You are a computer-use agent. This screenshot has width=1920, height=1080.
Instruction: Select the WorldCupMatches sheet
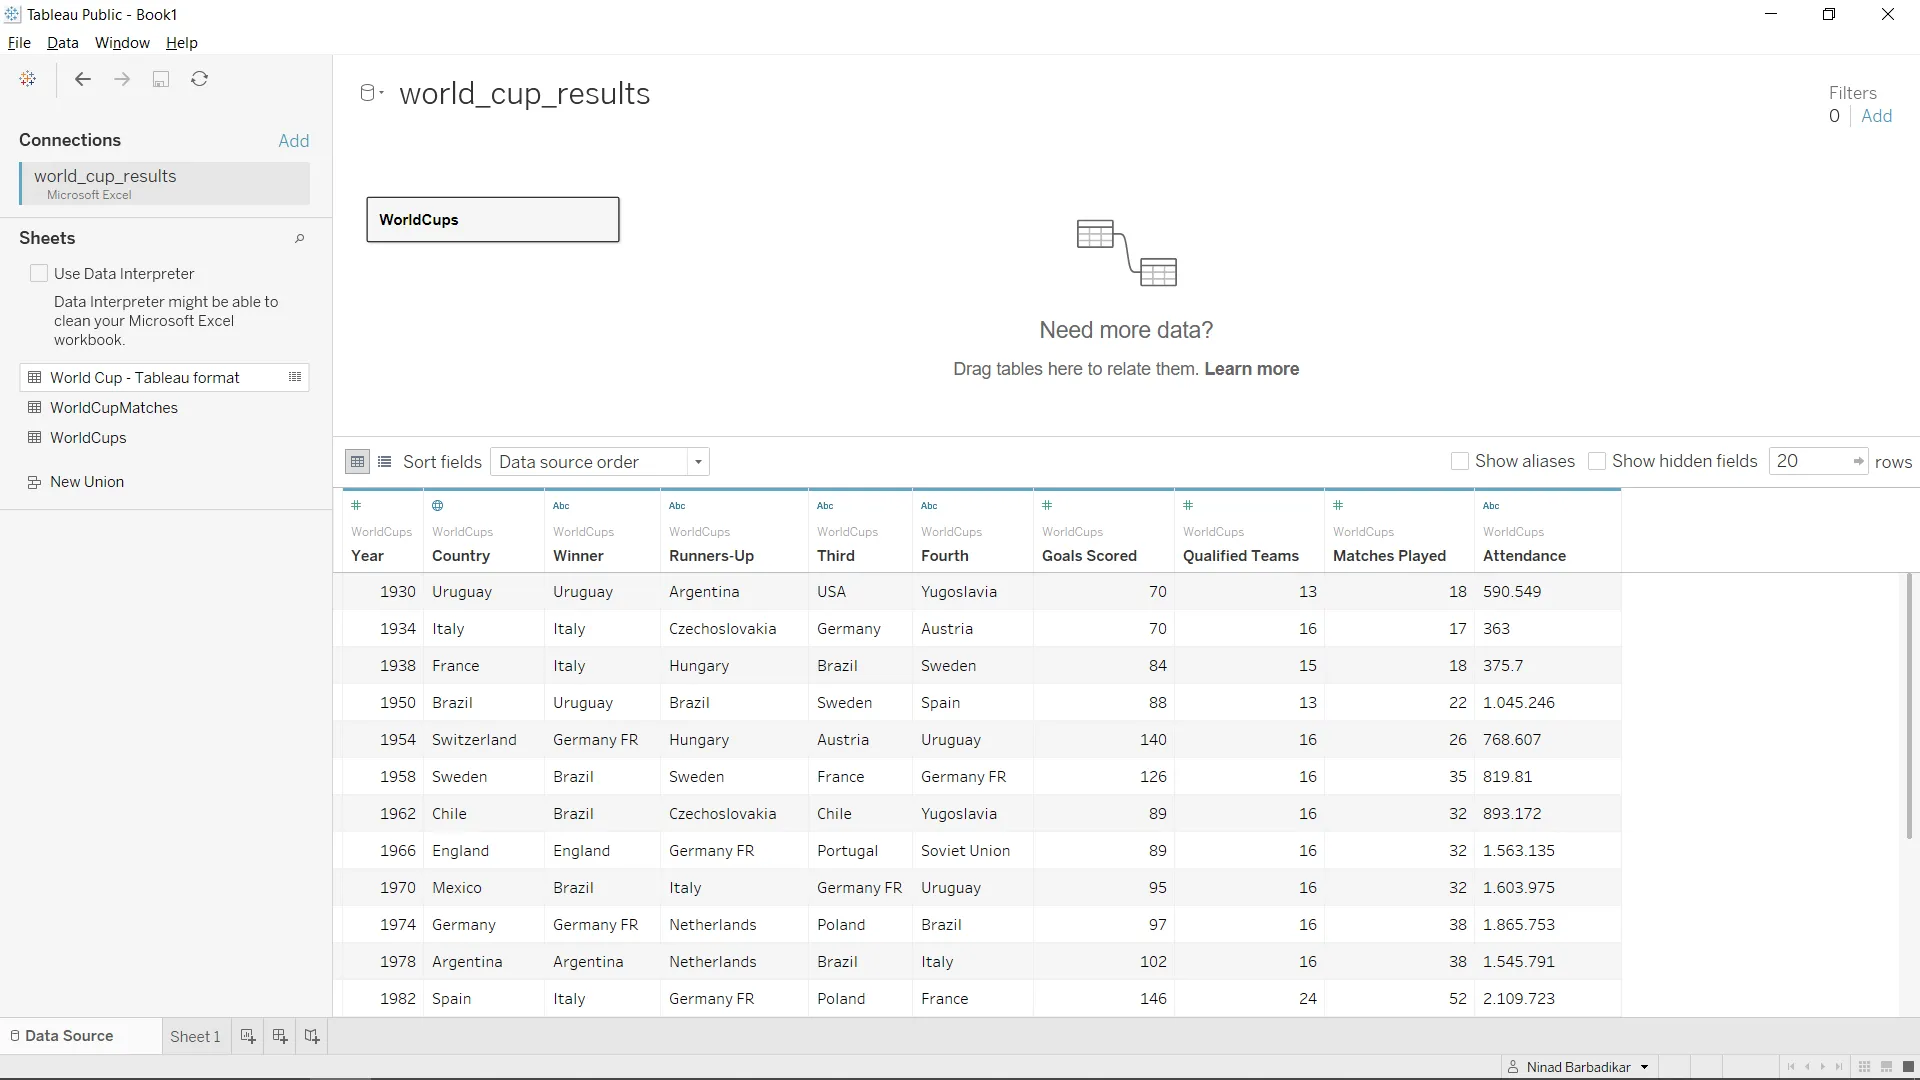(114, 408)
